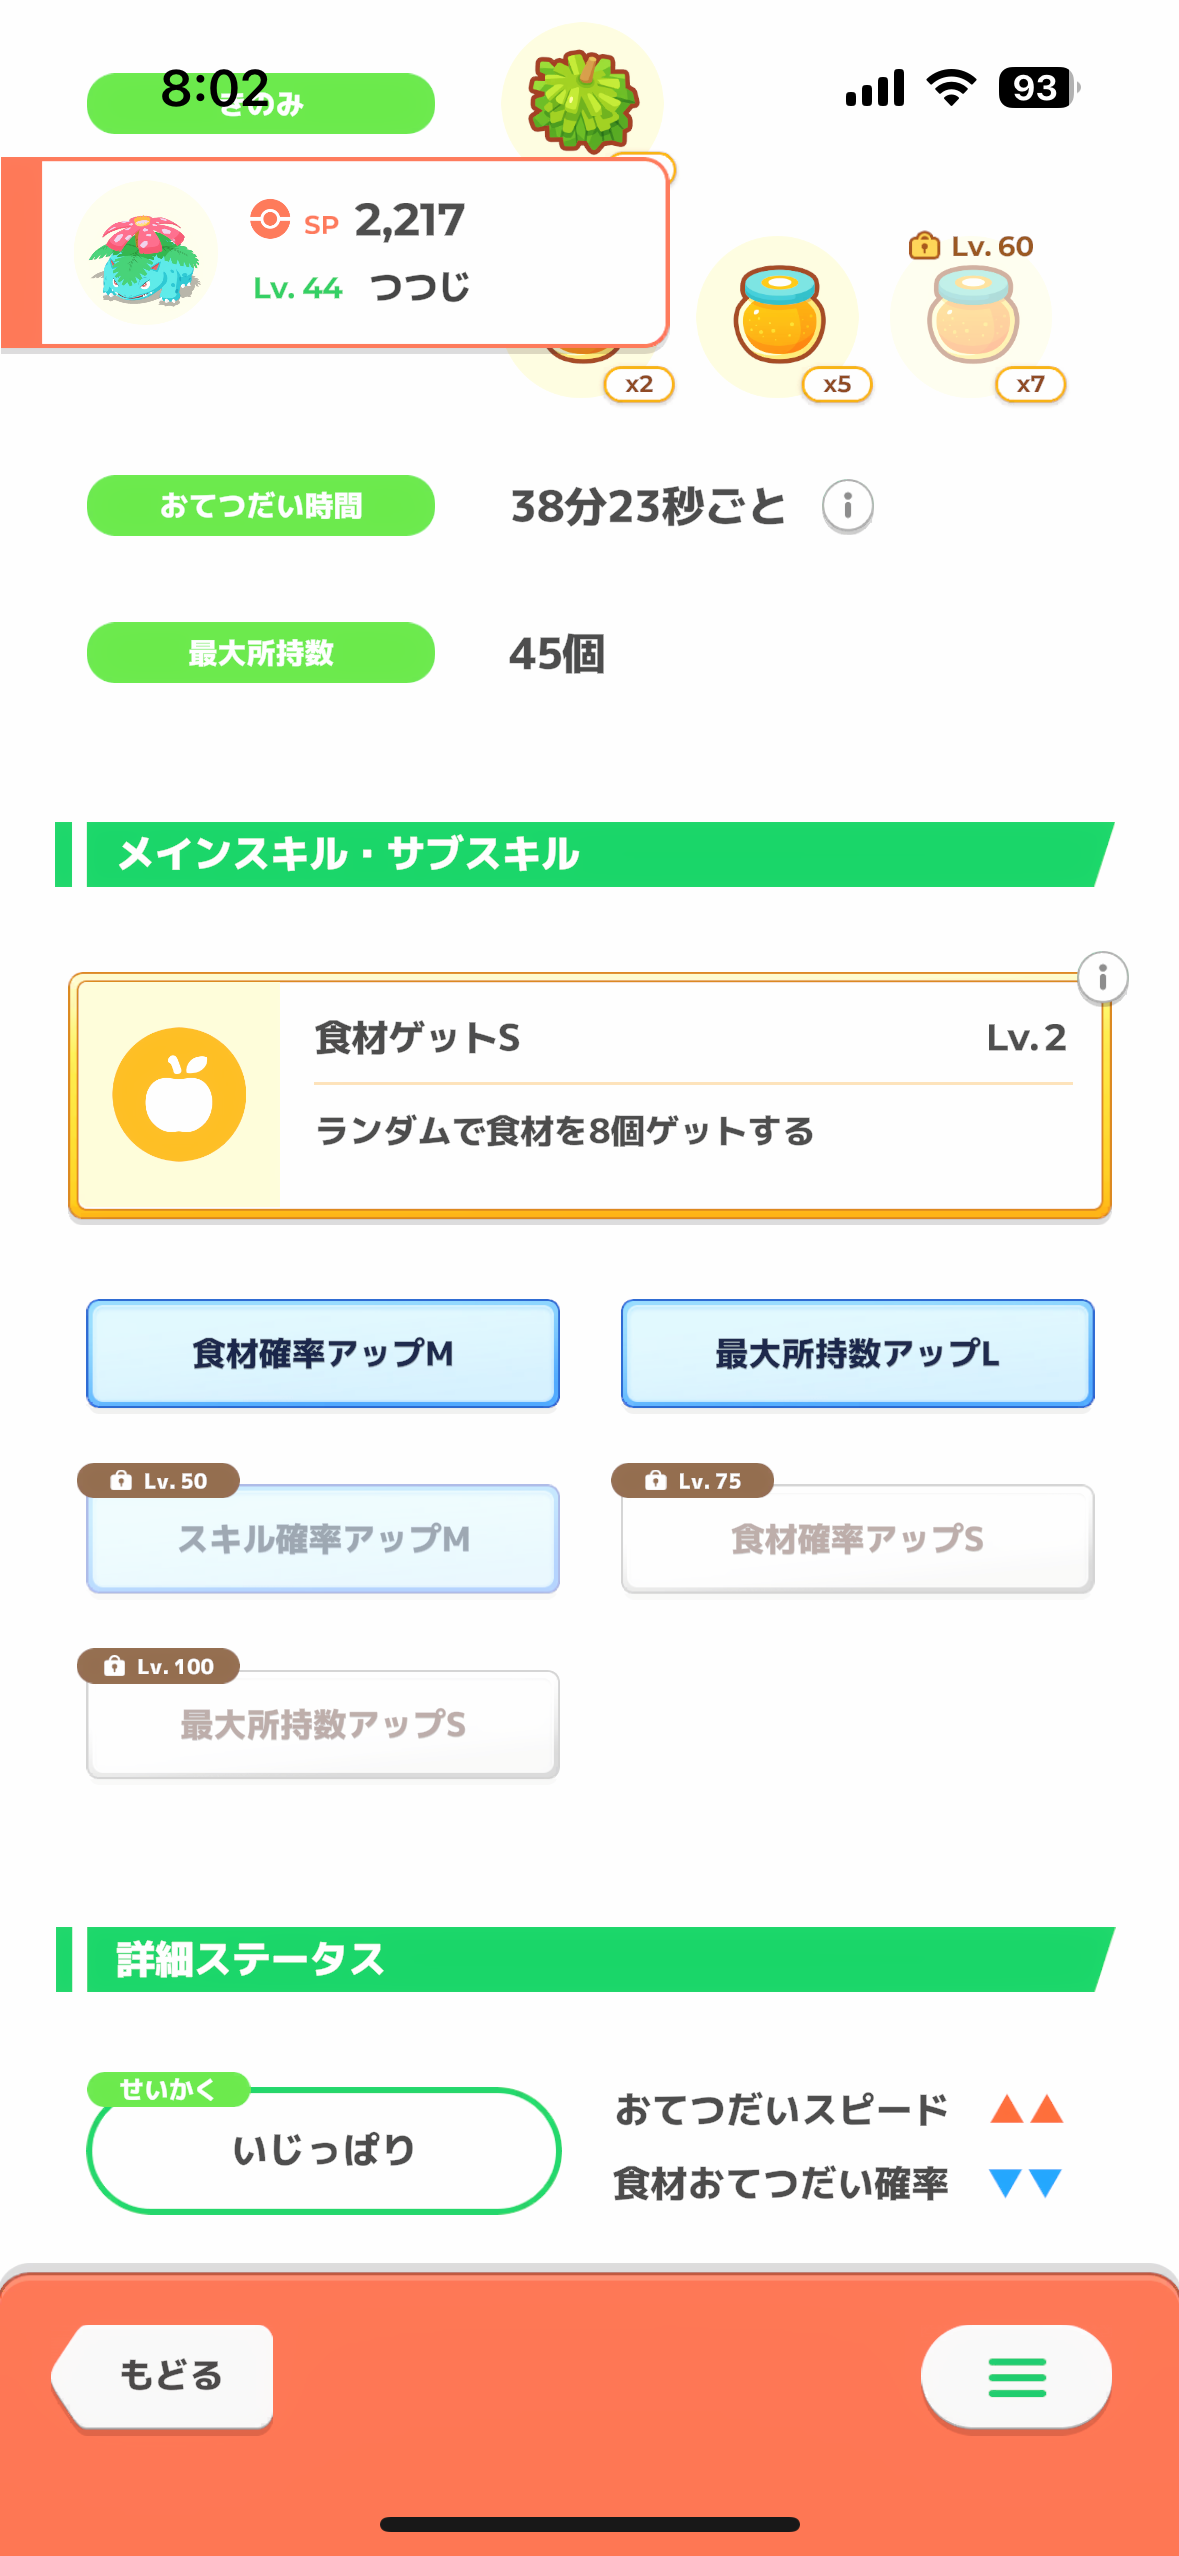Tap locked スキル確率アップM sub skill

pos(322,1539)
